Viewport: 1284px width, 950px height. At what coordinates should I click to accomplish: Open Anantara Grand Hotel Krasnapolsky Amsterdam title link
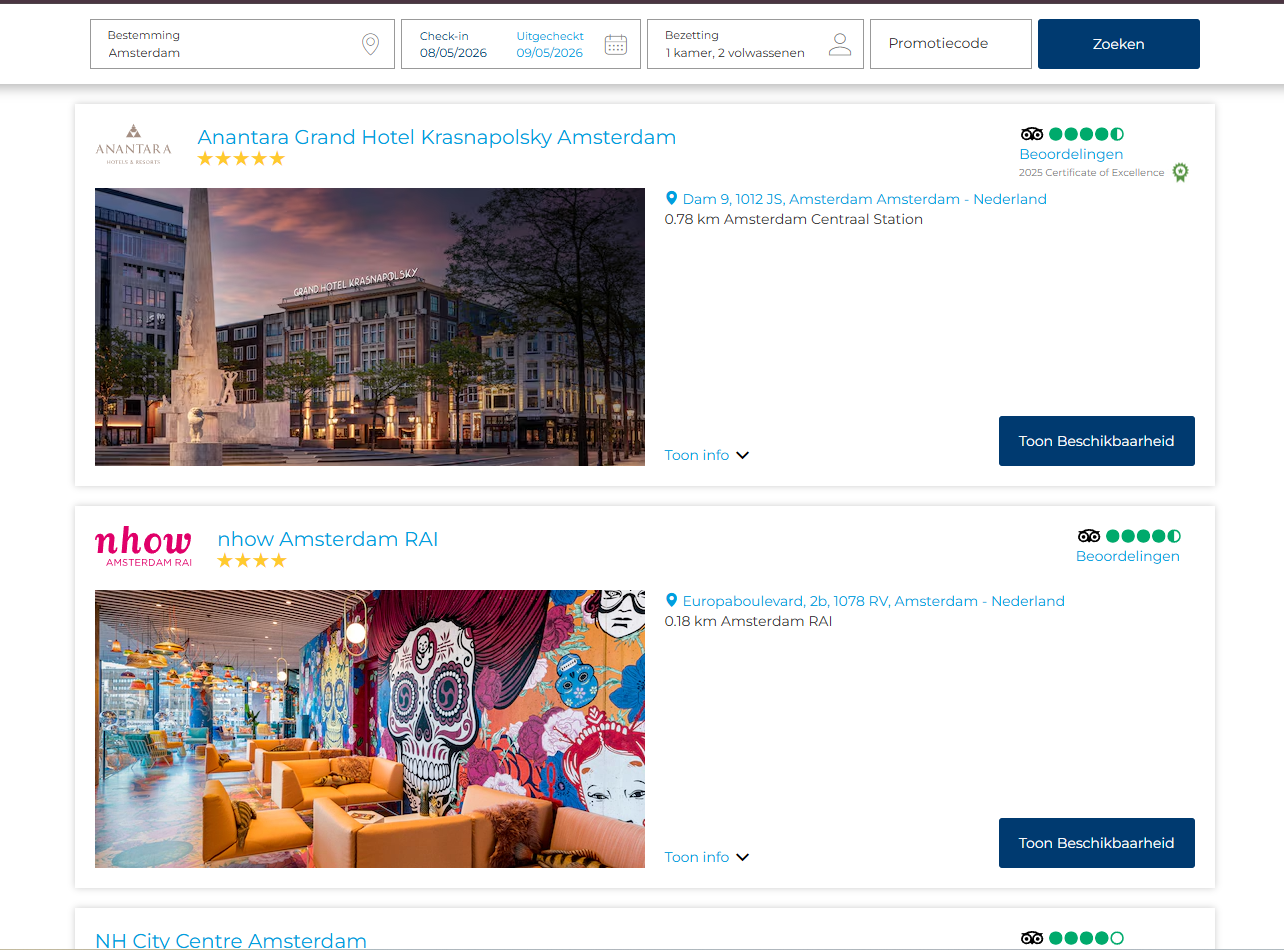[437, 137]
